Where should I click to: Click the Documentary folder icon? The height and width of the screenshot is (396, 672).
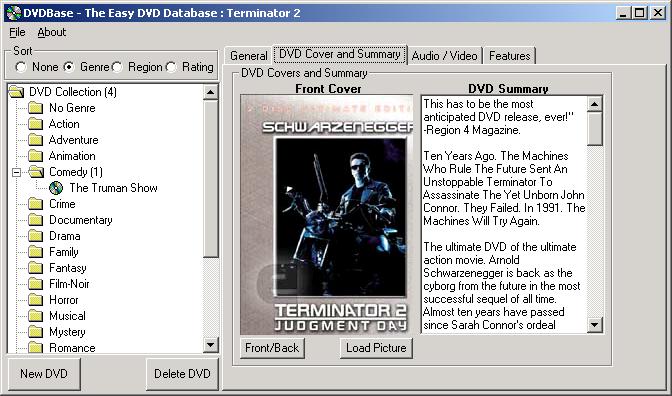pos(36,220)
